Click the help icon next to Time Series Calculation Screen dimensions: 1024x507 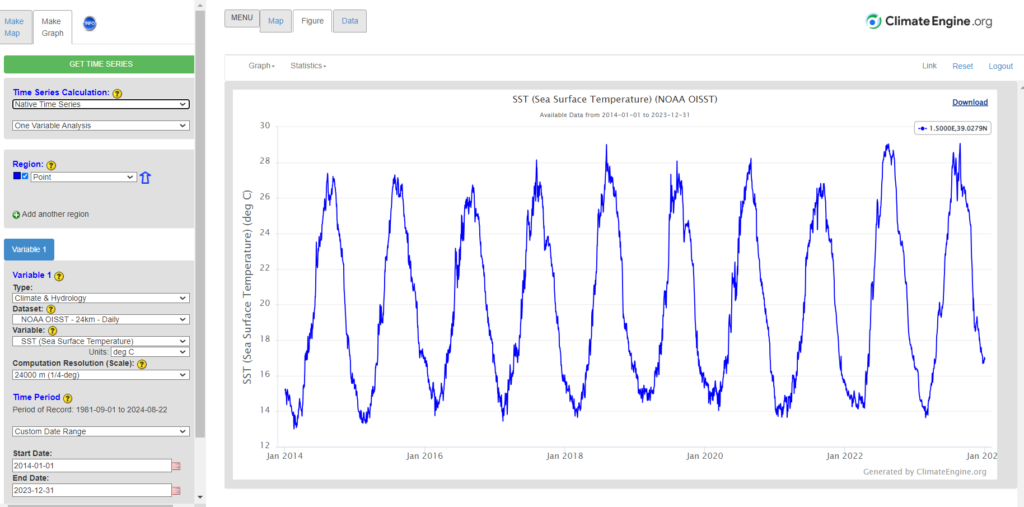coord(117,93)
